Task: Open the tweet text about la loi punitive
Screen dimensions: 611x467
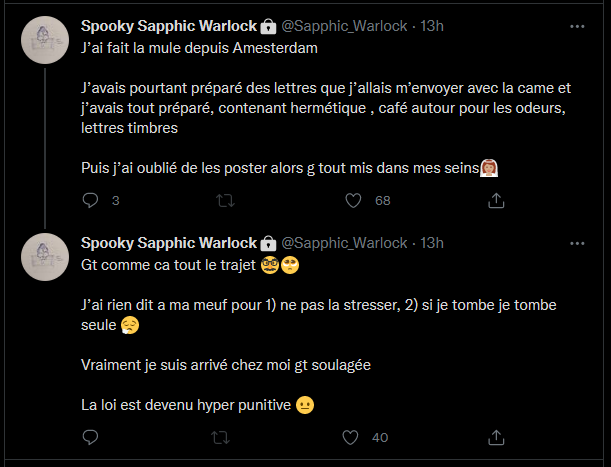Action: tap(185, 405)
